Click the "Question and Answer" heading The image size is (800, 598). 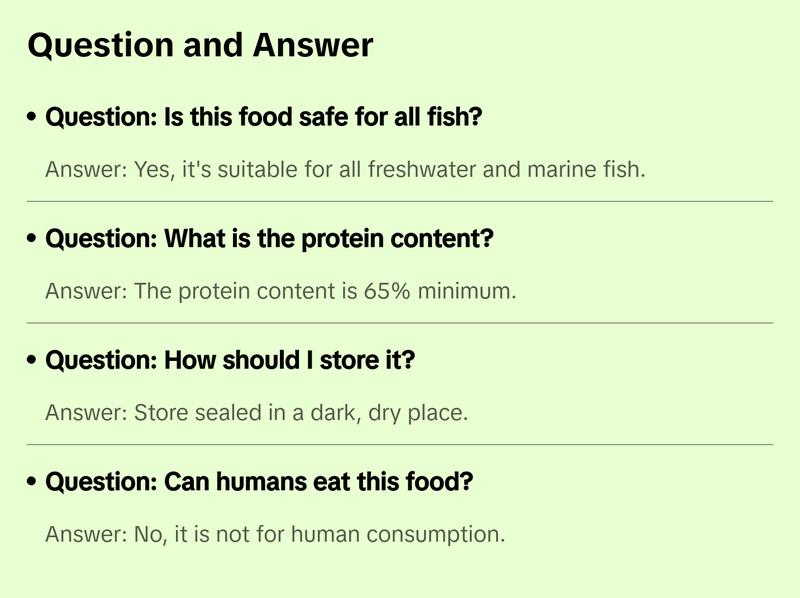[x=200, y=45]
